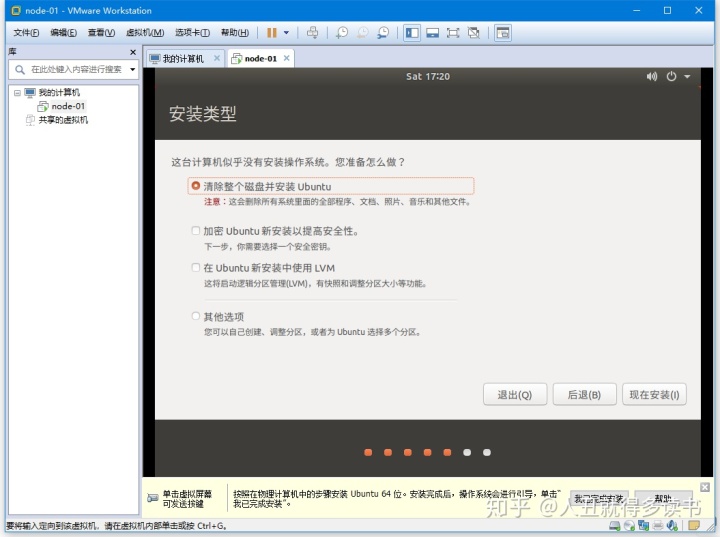
Task: Click the 后退(B) button
Action: point(585,394)
